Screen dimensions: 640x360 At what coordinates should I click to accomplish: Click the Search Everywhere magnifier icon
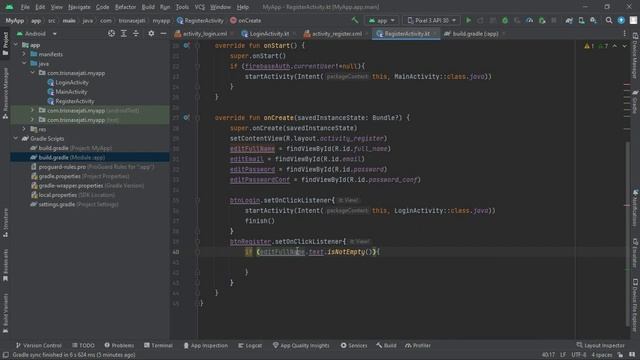[x=609, y=20]
